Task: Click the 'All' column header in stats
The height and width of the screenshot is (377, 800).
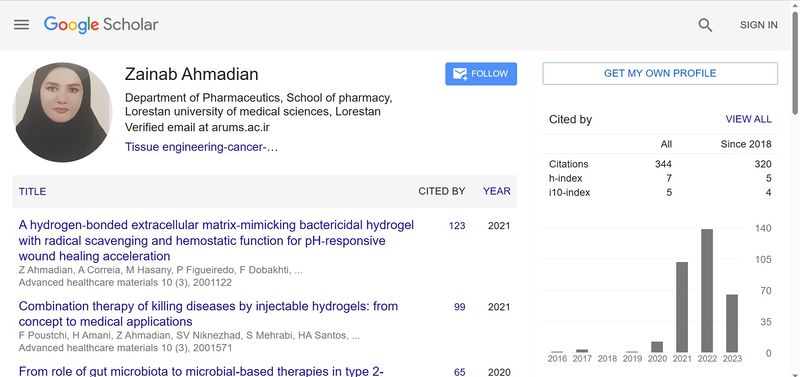Action: coord(666,144)
